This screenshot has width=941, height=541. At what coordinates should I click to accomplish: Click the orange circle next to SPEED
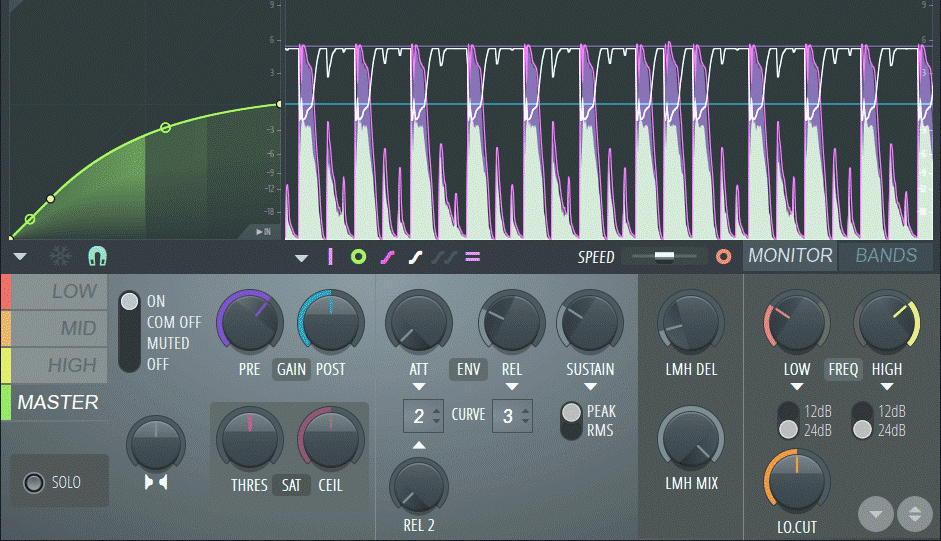pyautogui.click(x=724, y=257)
